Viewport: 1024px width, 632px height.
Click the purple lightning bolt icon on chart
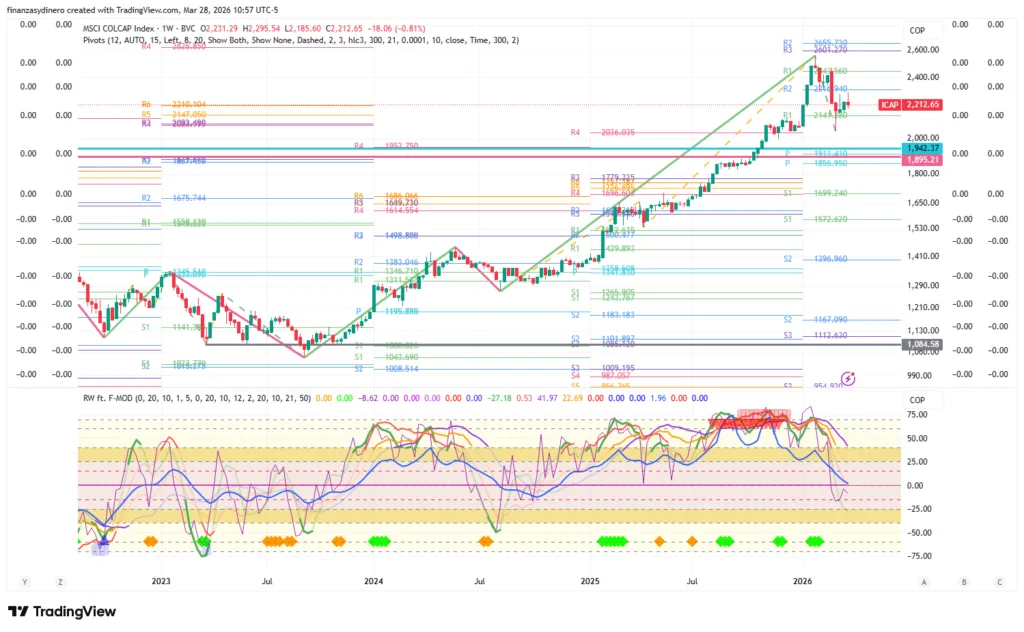click(849, 378)
